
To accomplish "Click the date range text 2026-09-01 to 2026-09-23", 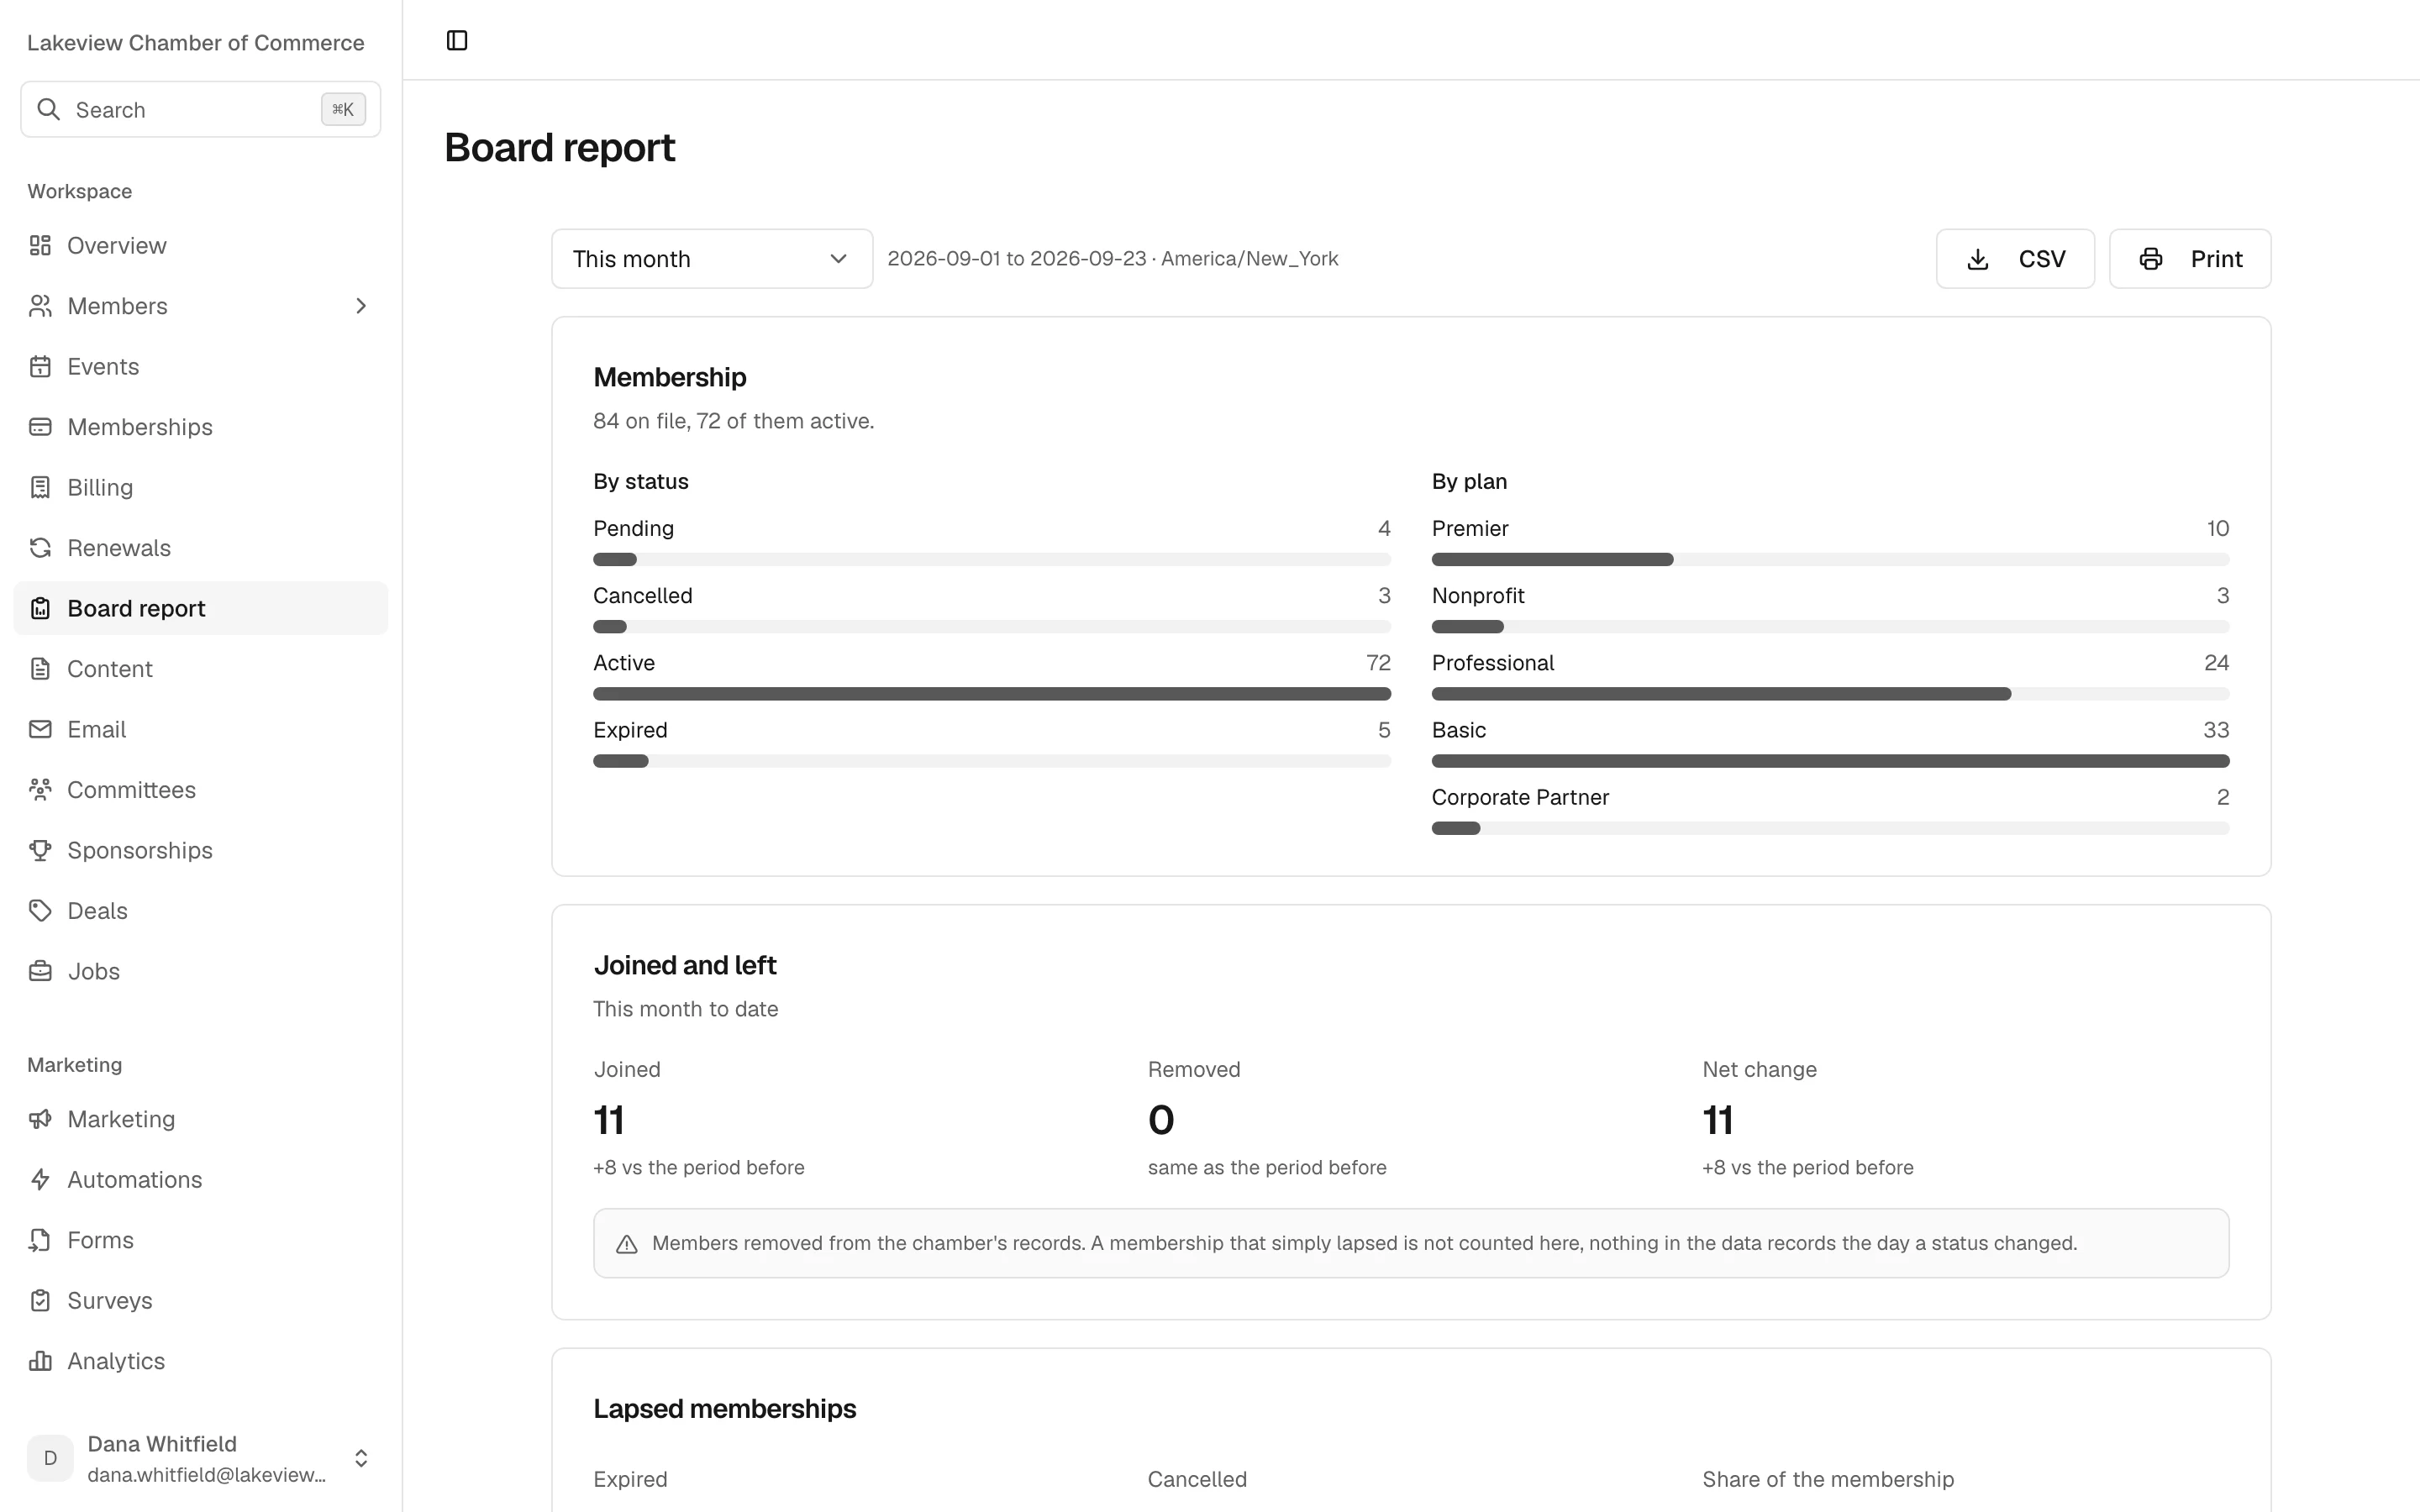I will coord(1016,259).
